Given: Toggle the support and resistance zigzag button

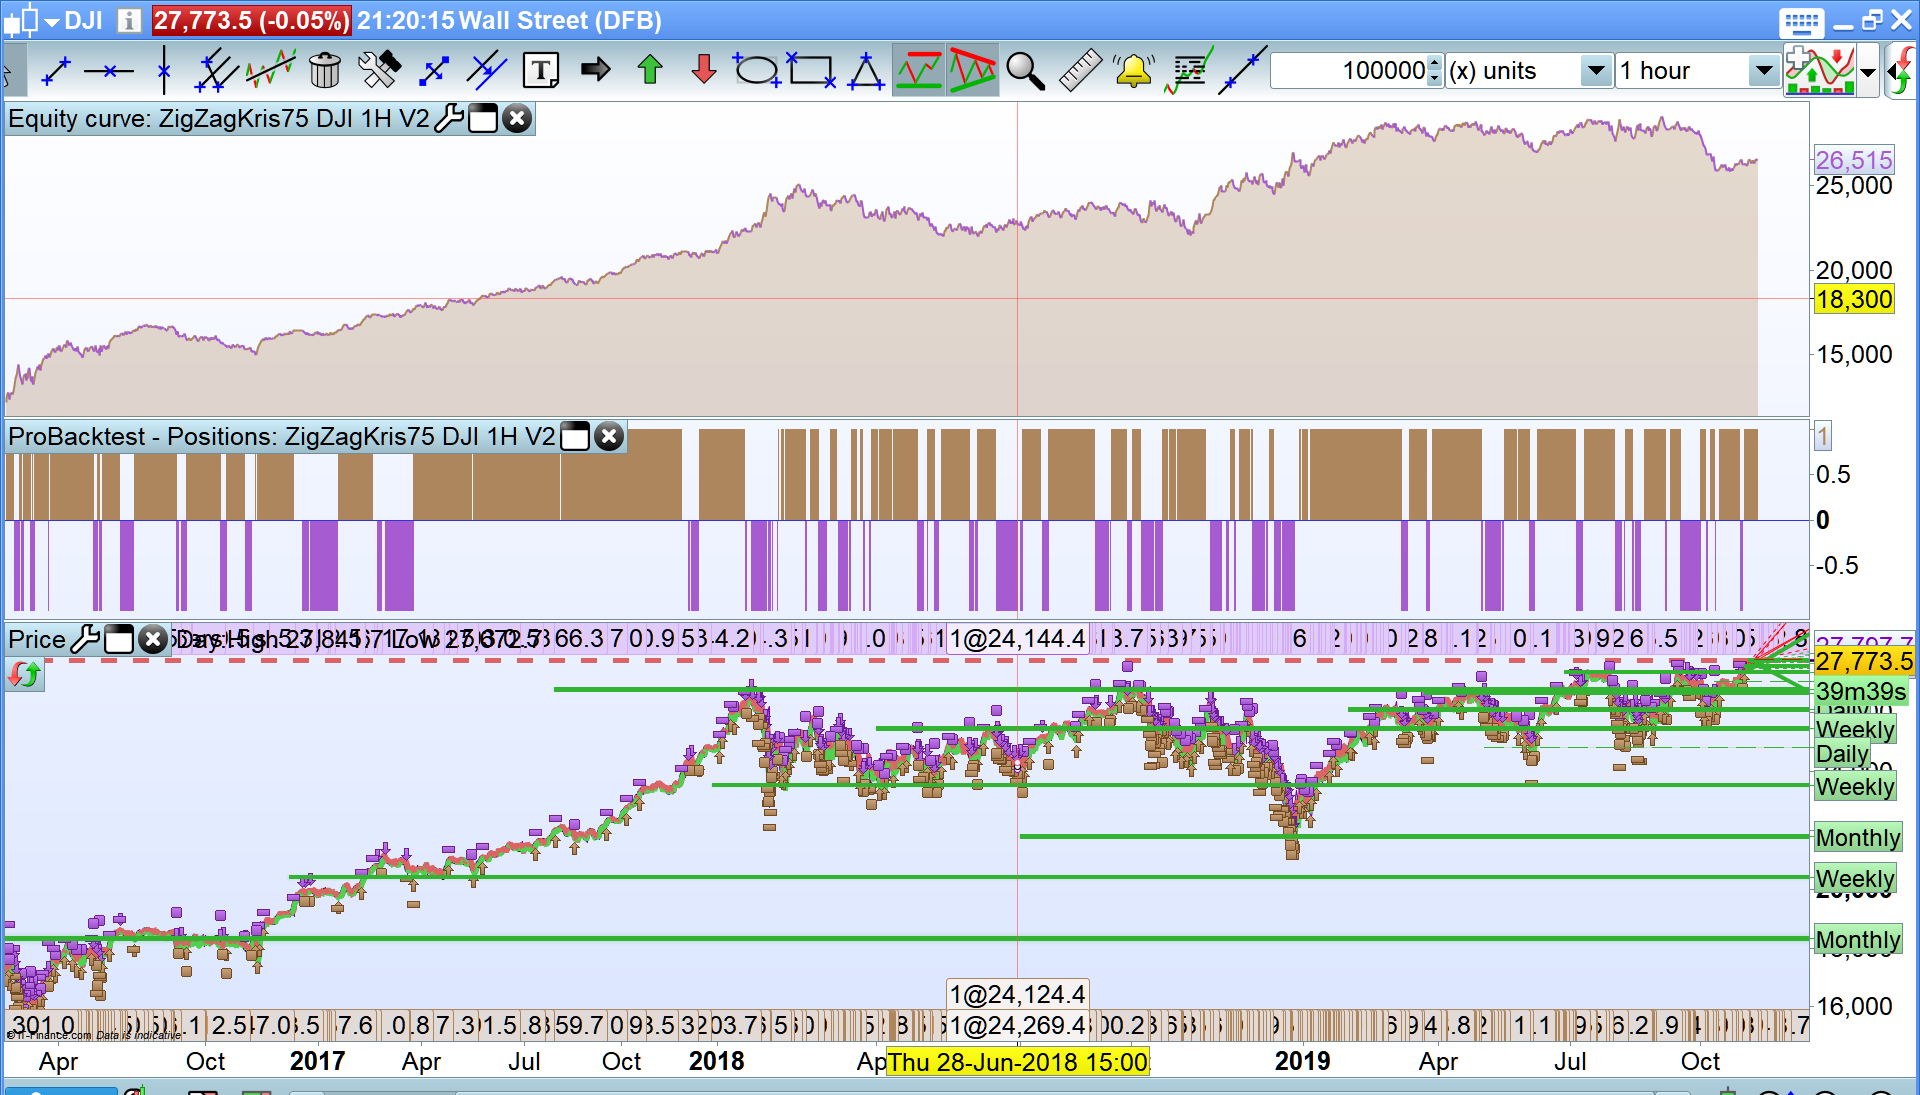Looking at the screenshot, I should pyautogui.click(x=918, y=71).
